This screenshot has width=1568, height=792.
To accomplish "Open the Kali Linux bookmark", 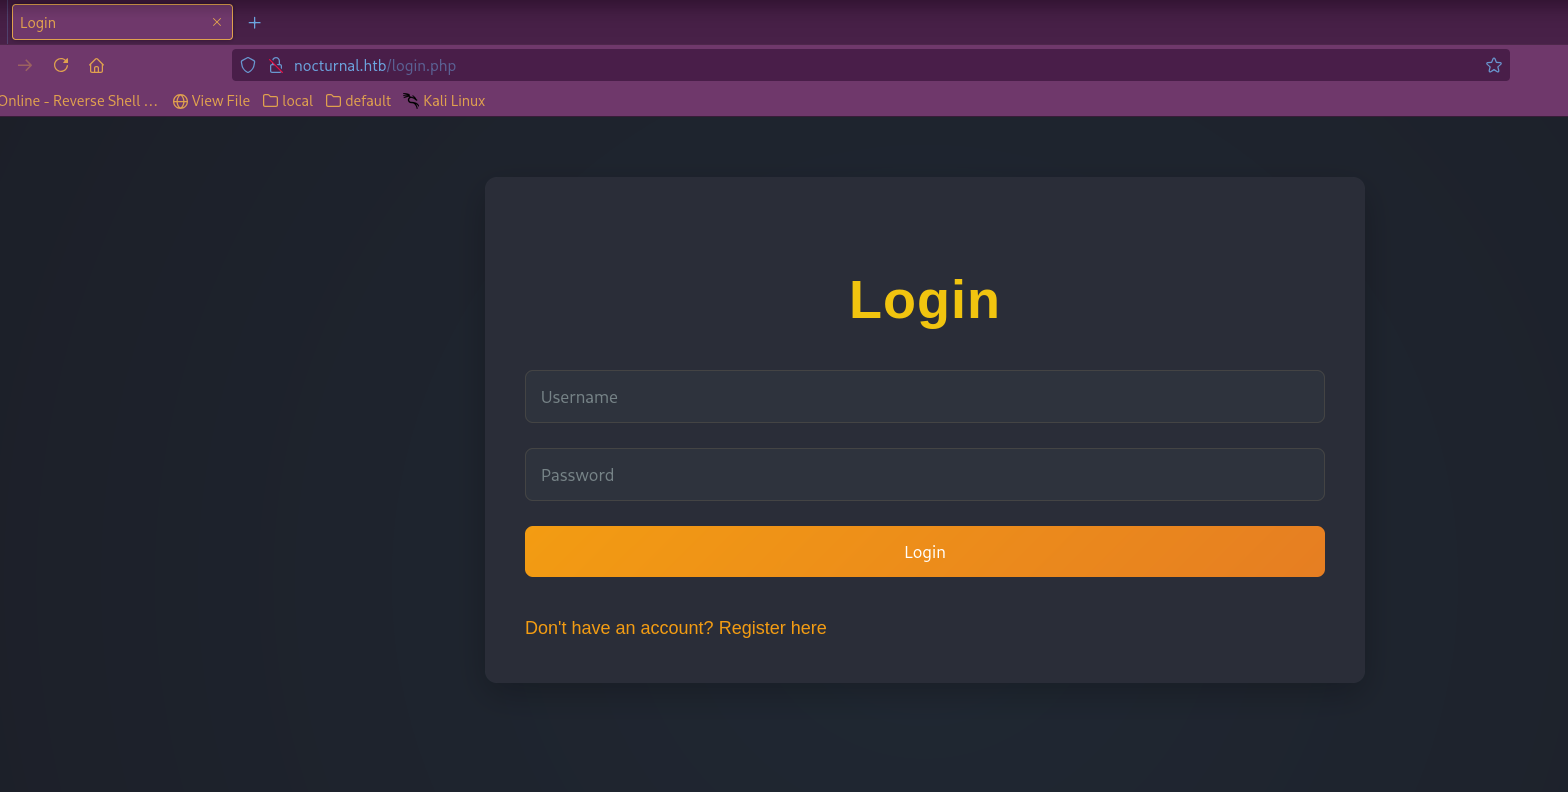I will click(x=444, y=101).
